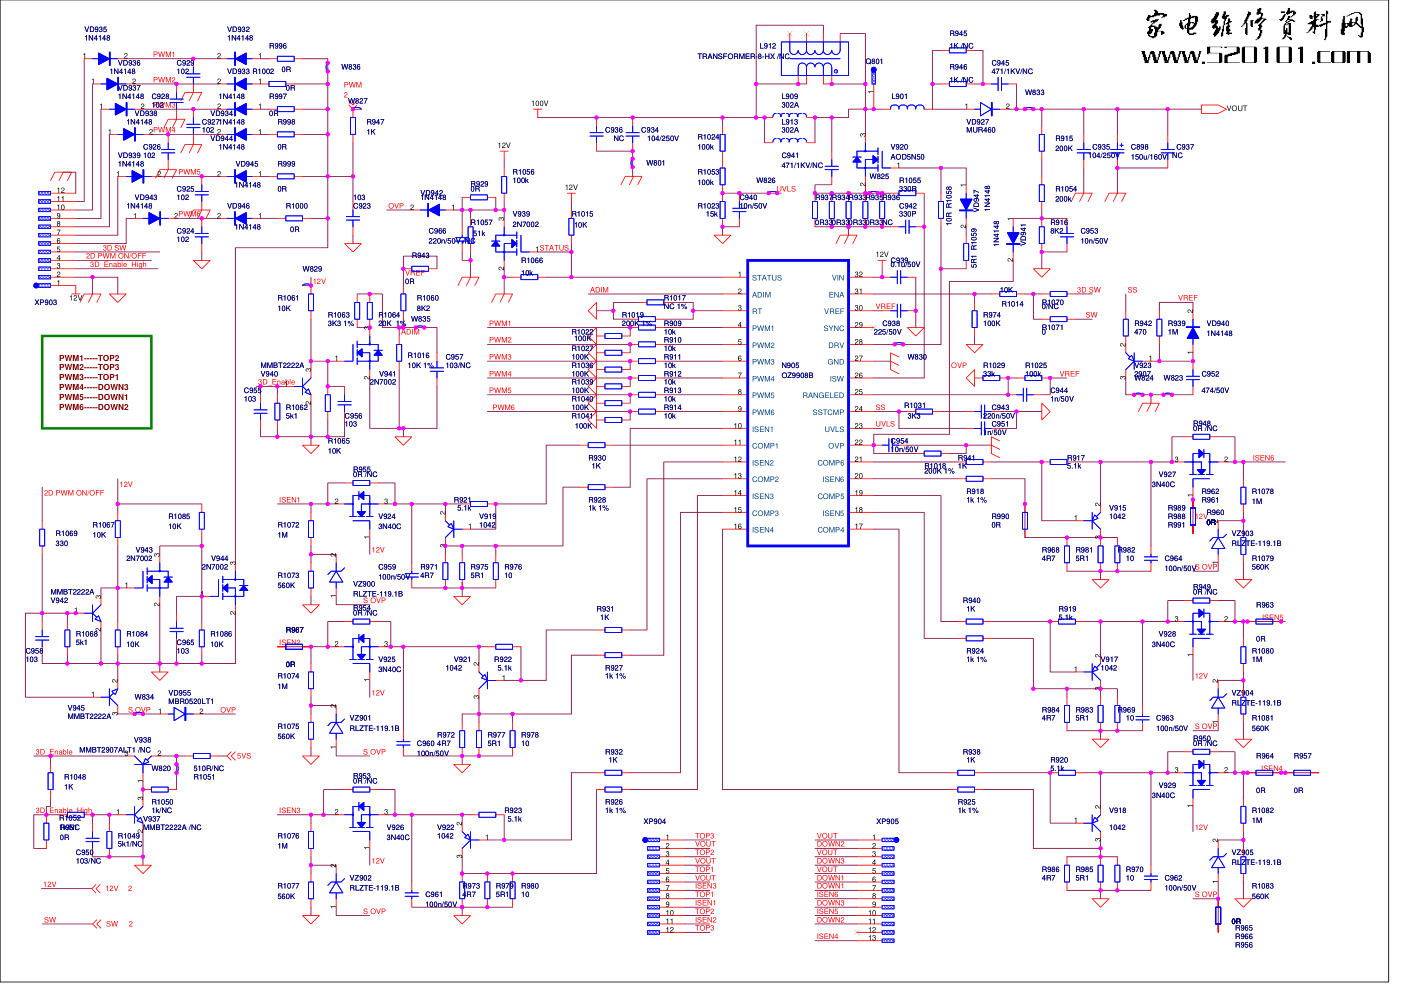Click the V915 1042 transistor symbol

click(x=1095, y=517)
